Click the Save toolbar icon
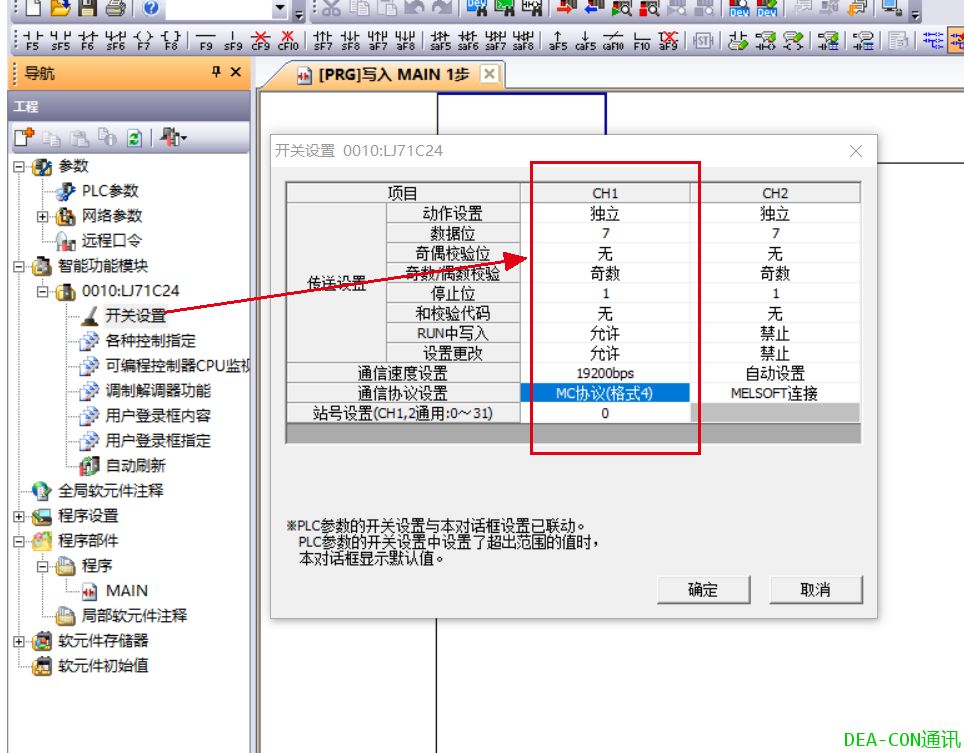964x753 pixels. point(86,11)
